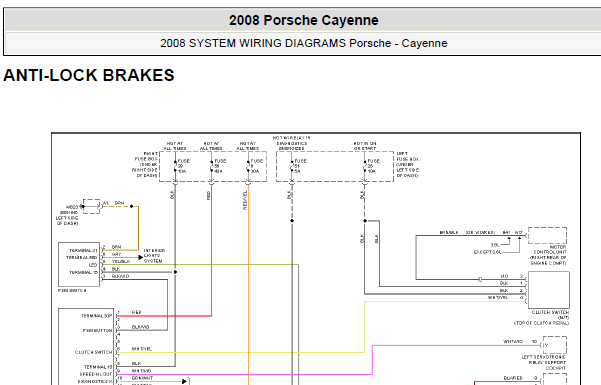Select the 30A fuse in the right fuse box
Image resolution: width=601 pixels, height=385 pixels.
coord(254,166)
